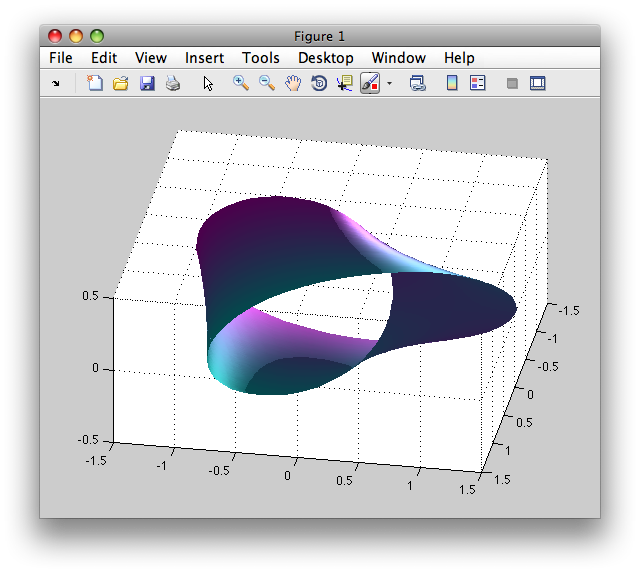Toggle the Brush data tool
Screen dimensions: 640x573
click(x=370, y=83)
